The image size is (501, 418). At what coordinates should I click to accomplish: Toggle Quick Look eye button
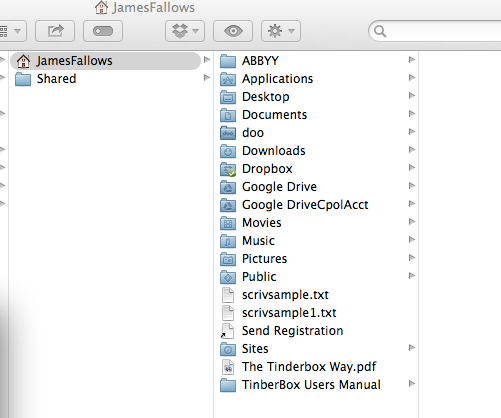pyautogui.click(x=233, y=31)
